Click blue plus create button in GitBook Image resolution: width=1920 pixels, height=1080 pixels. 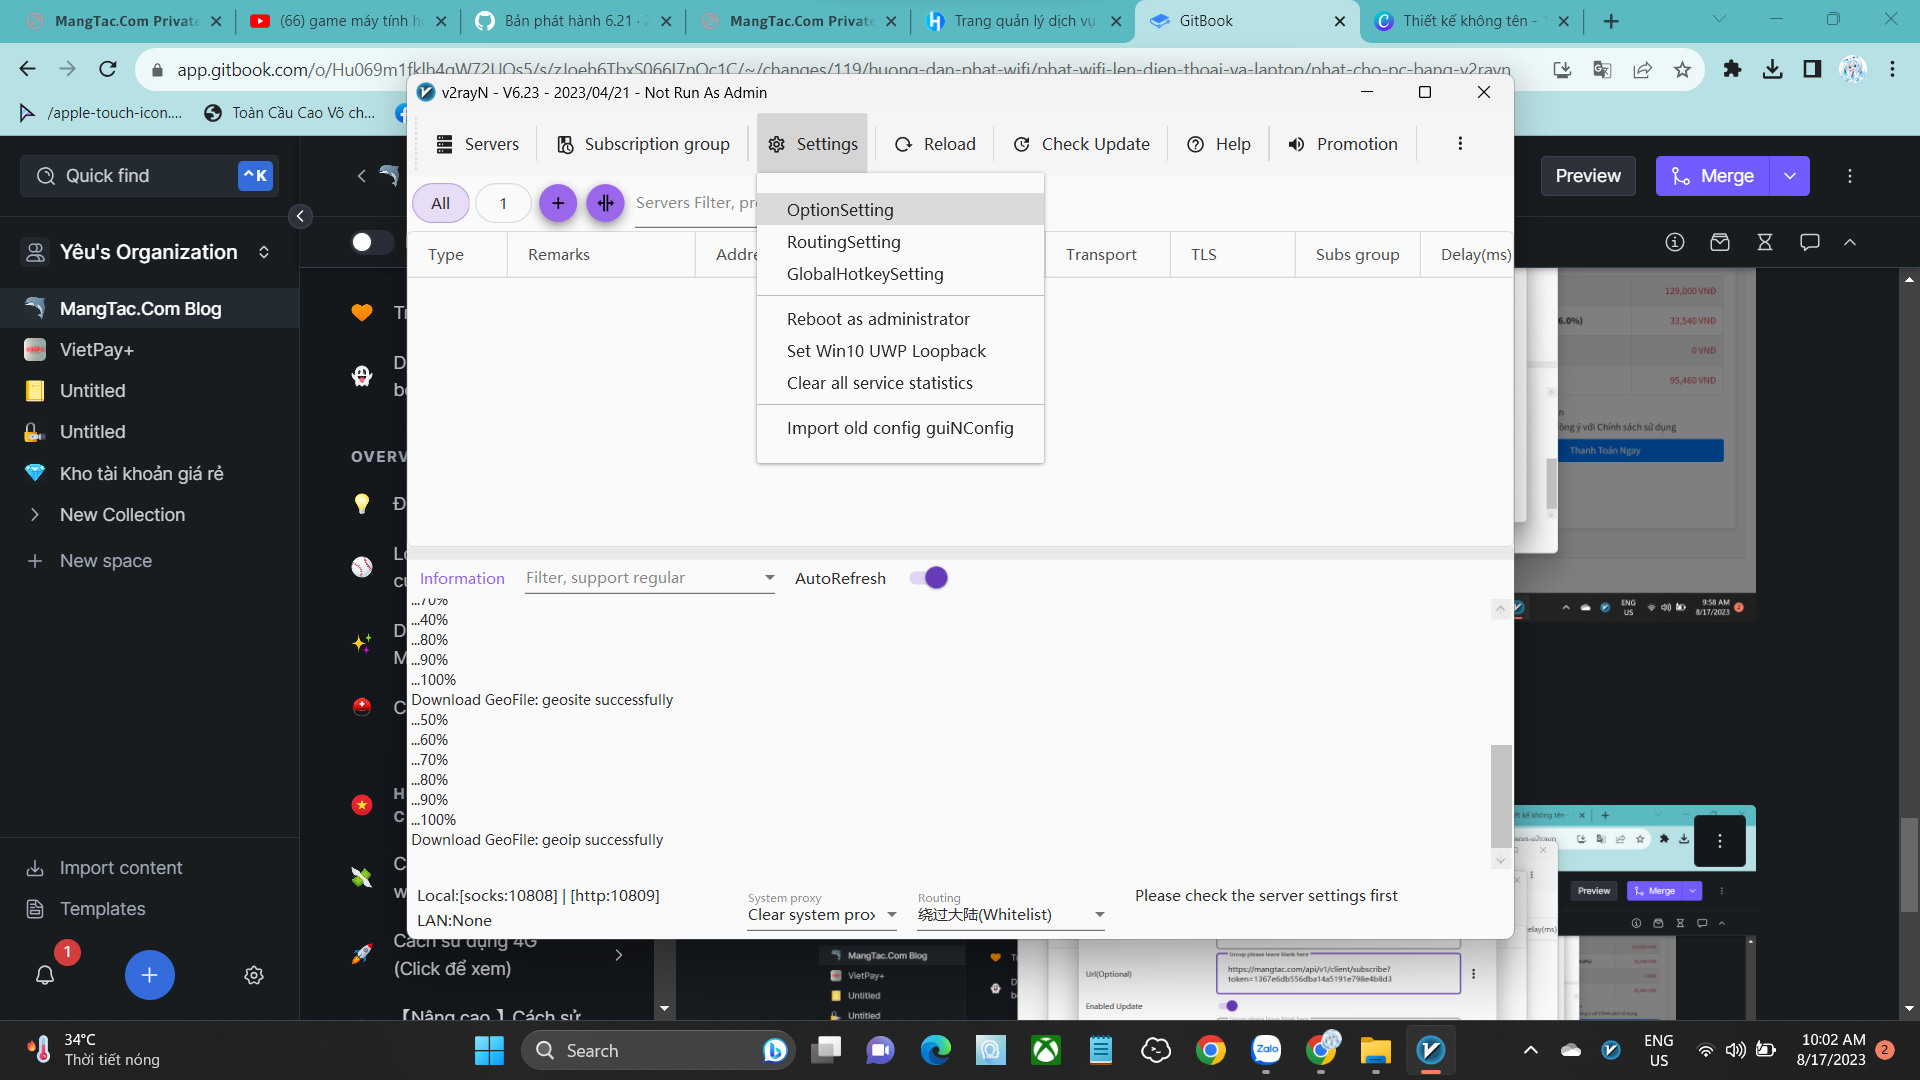point(149,975)
